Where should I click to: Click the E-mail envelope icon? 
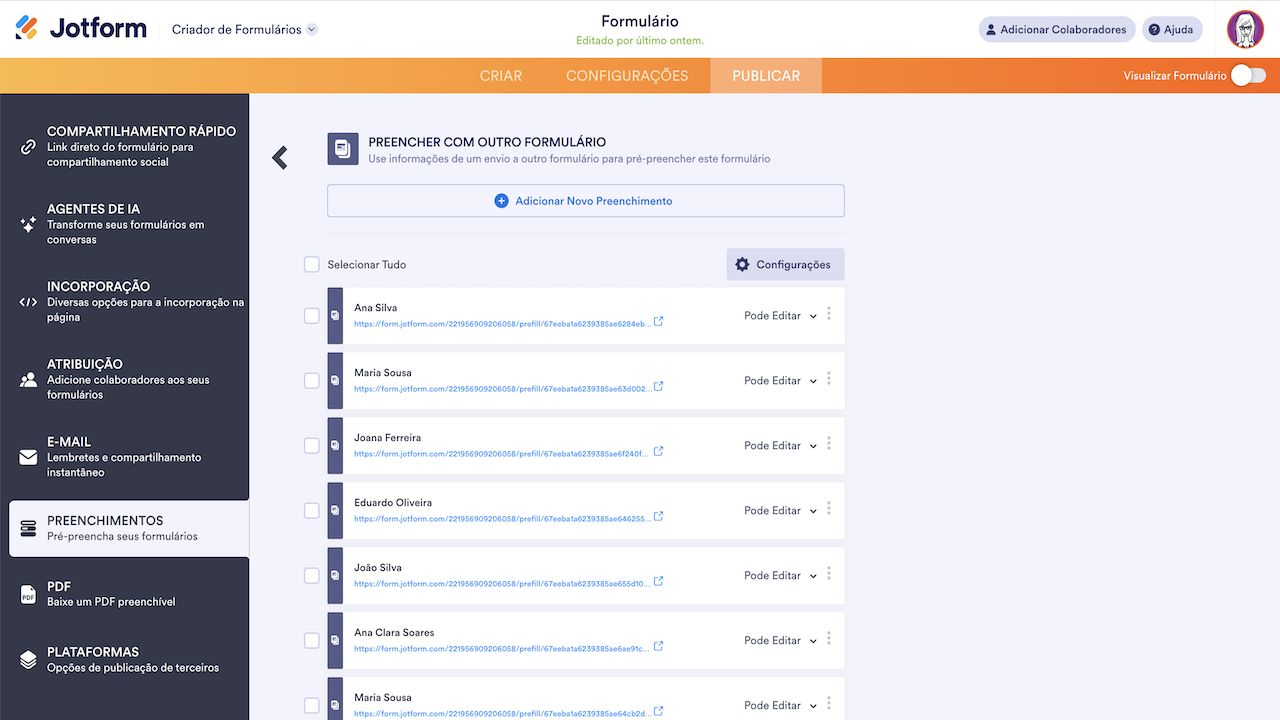click(28, 457)
